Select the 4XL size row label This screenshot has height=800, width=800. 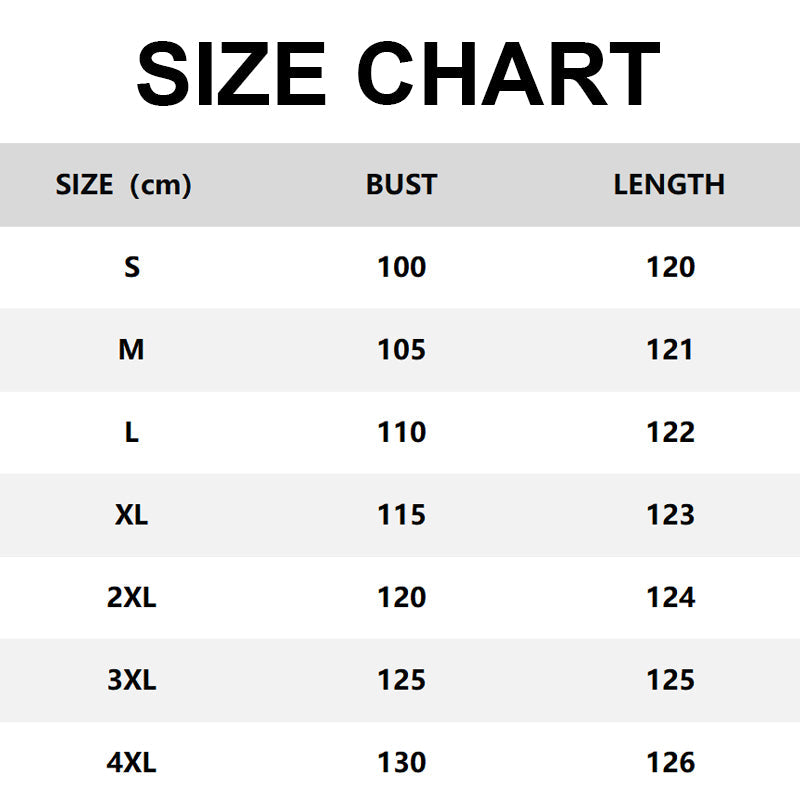click(132, 763)
